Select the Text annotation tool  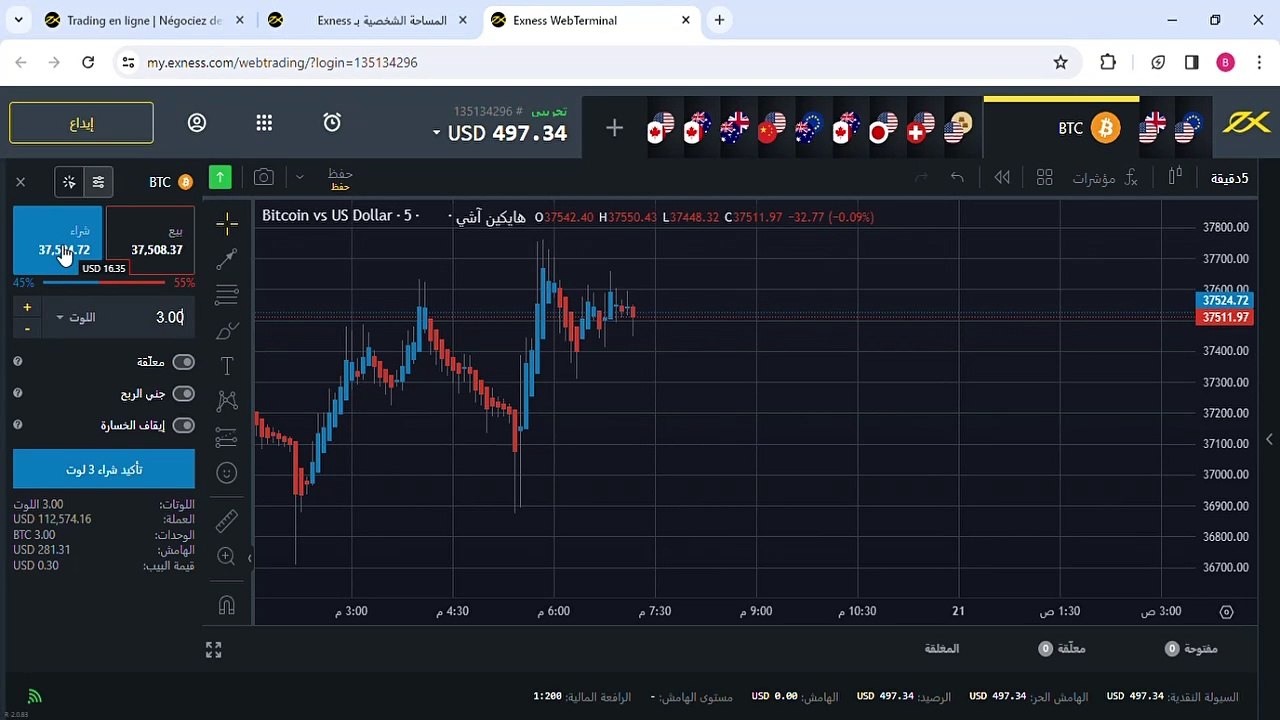click(227, 366)
